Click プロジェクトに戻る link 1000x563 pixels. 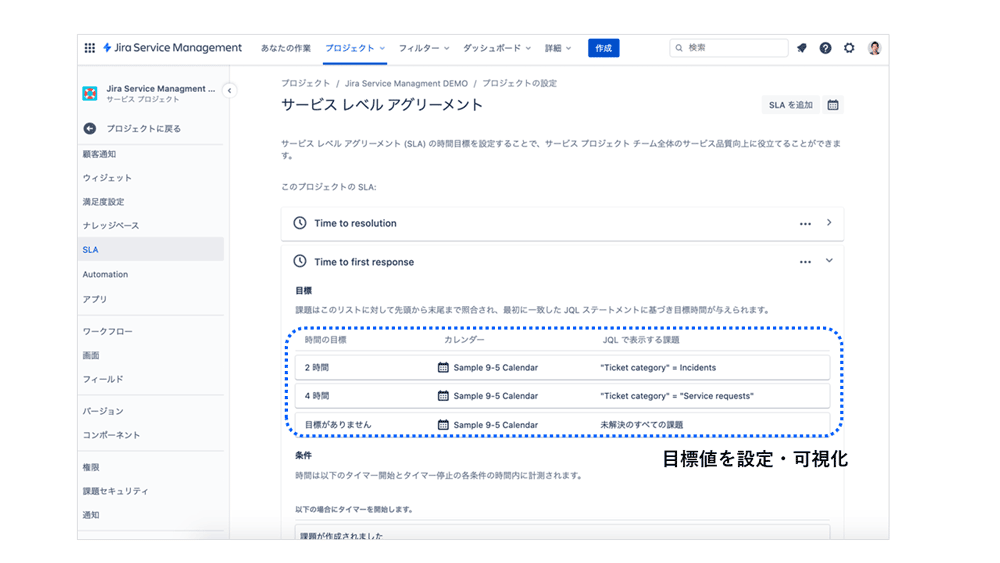(x=143, y=129)
